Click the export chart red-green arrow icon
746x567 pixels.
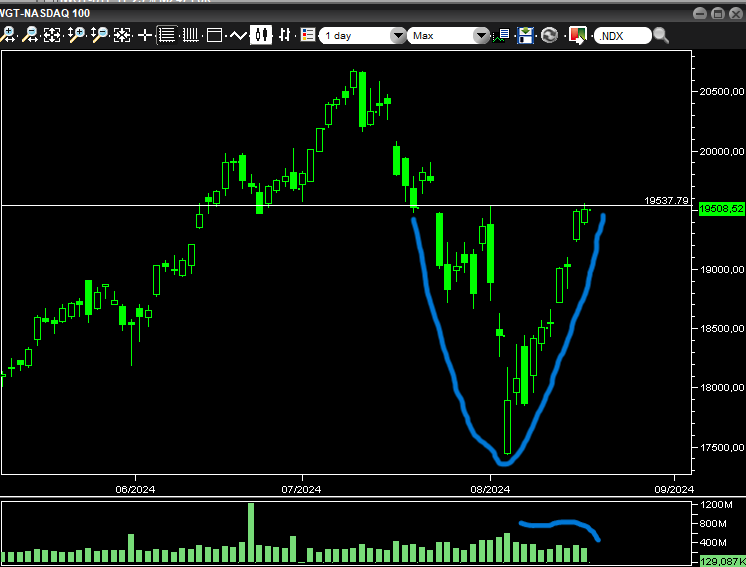point(578,35)
